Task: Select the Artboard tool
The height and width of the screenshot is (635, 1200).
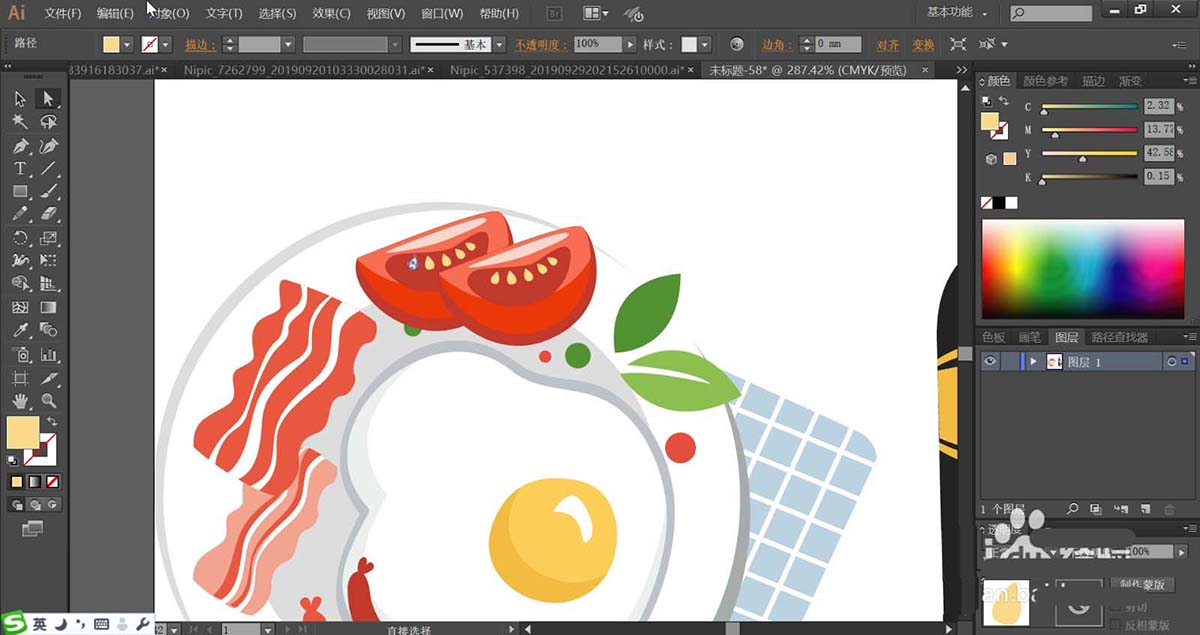Action: (x=20, y=379)
